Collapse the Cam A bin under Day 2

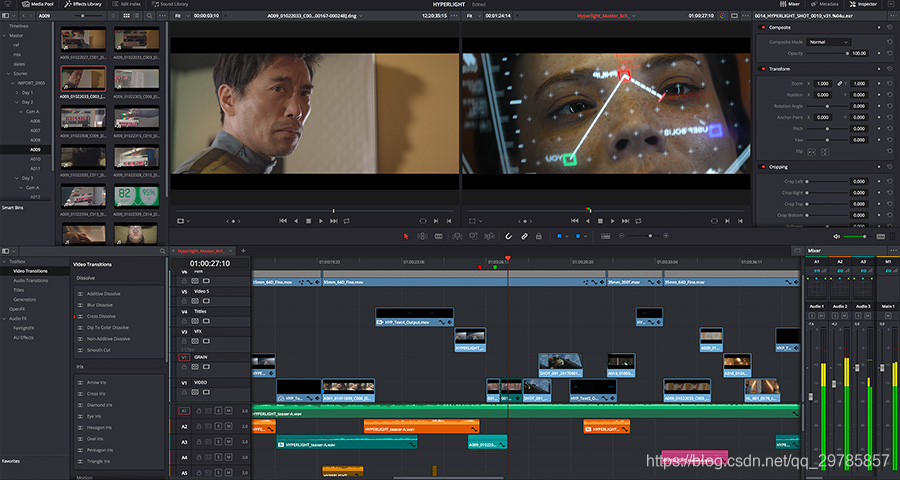click(x=21, y=111)
